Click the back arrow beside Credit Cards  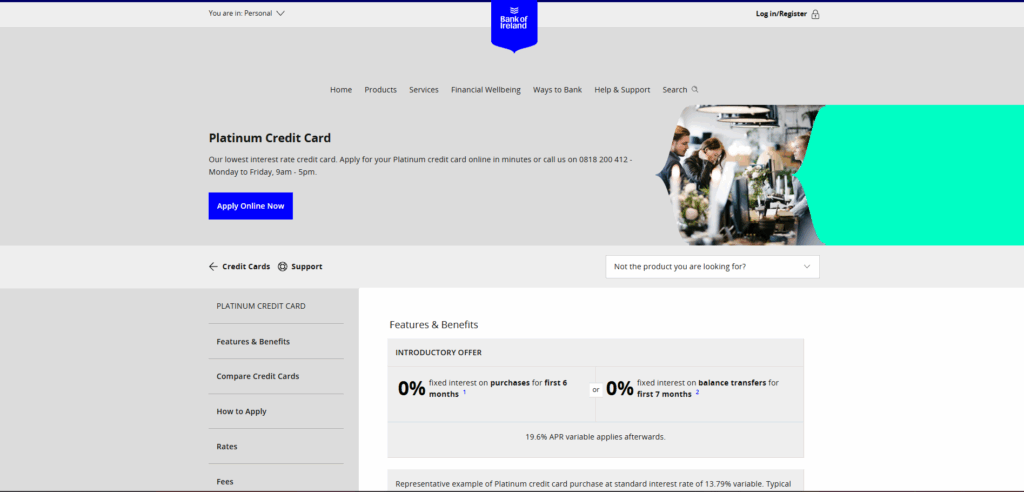point(213,267)
